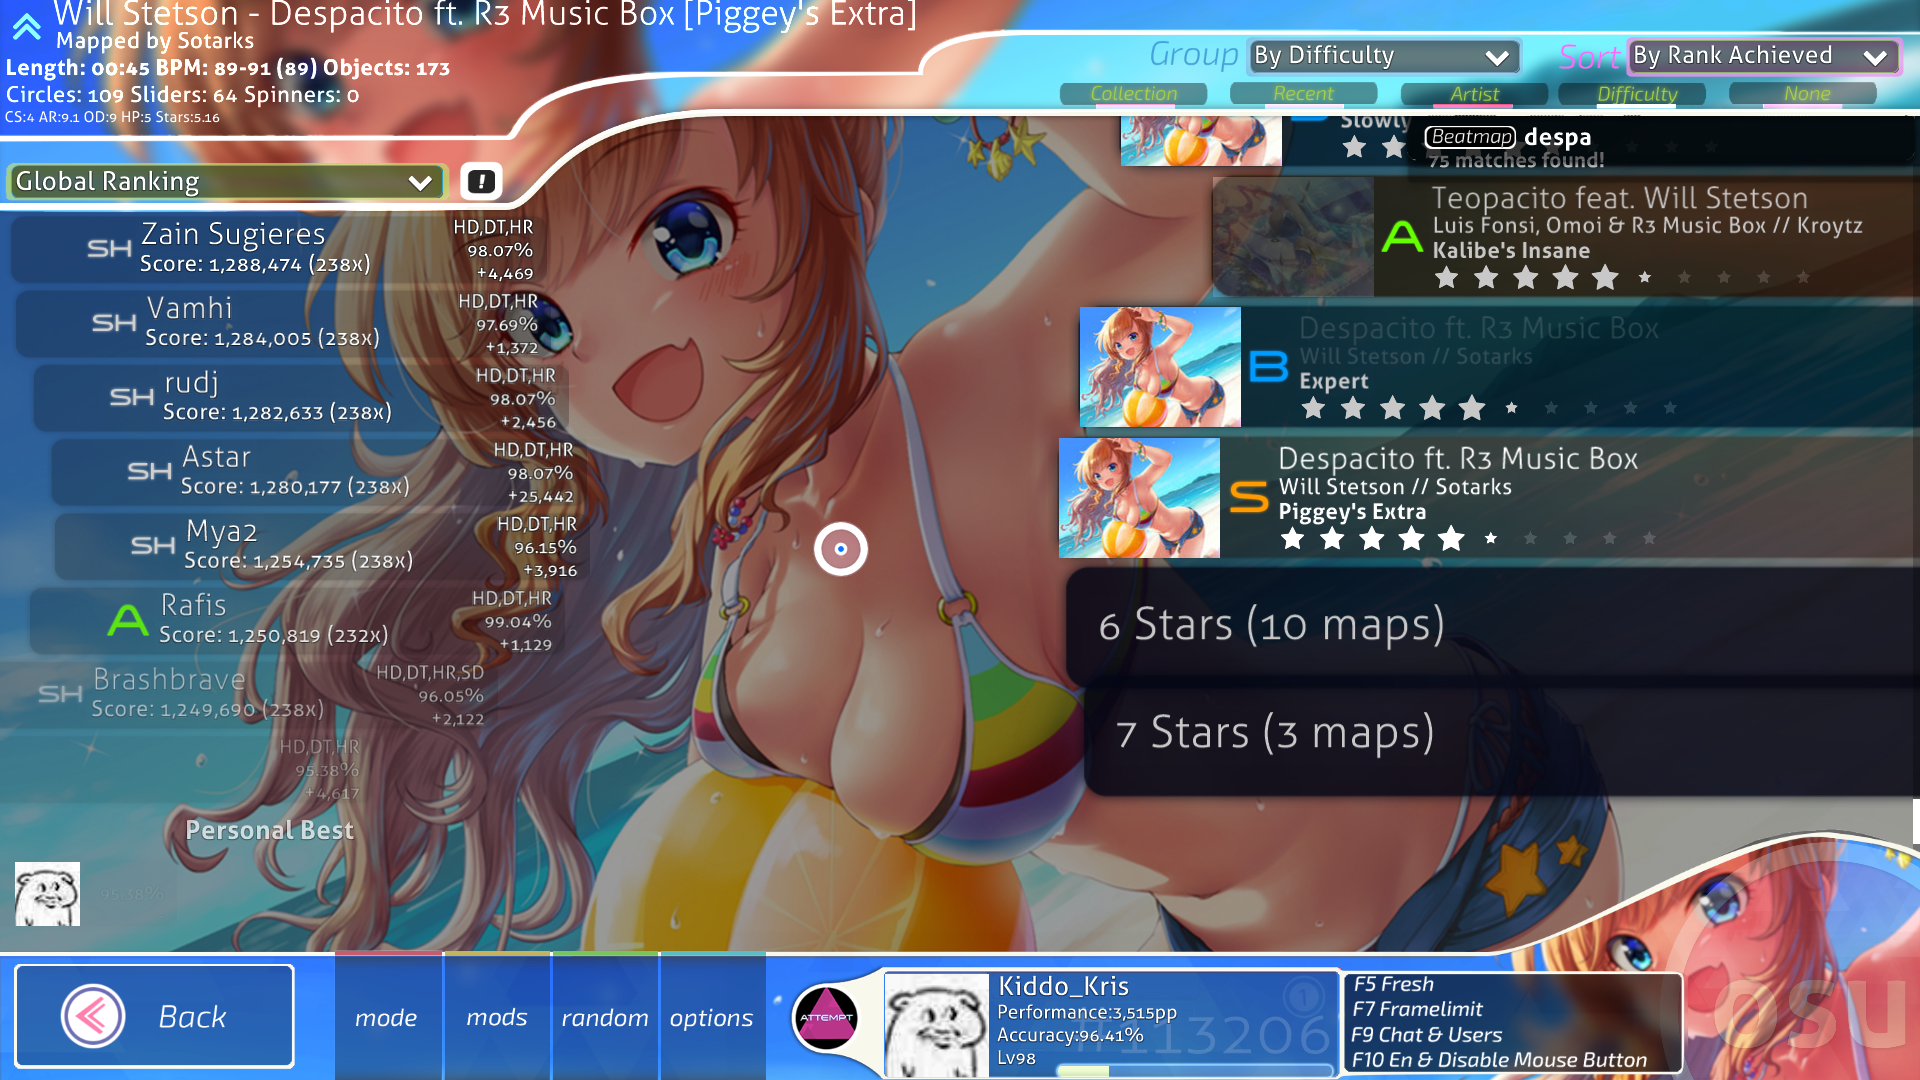The height and width of the screenshot is (1080, 1920).
Task: Open the Sort By Rank Achieved dropdown
Action: [1764, 56]
